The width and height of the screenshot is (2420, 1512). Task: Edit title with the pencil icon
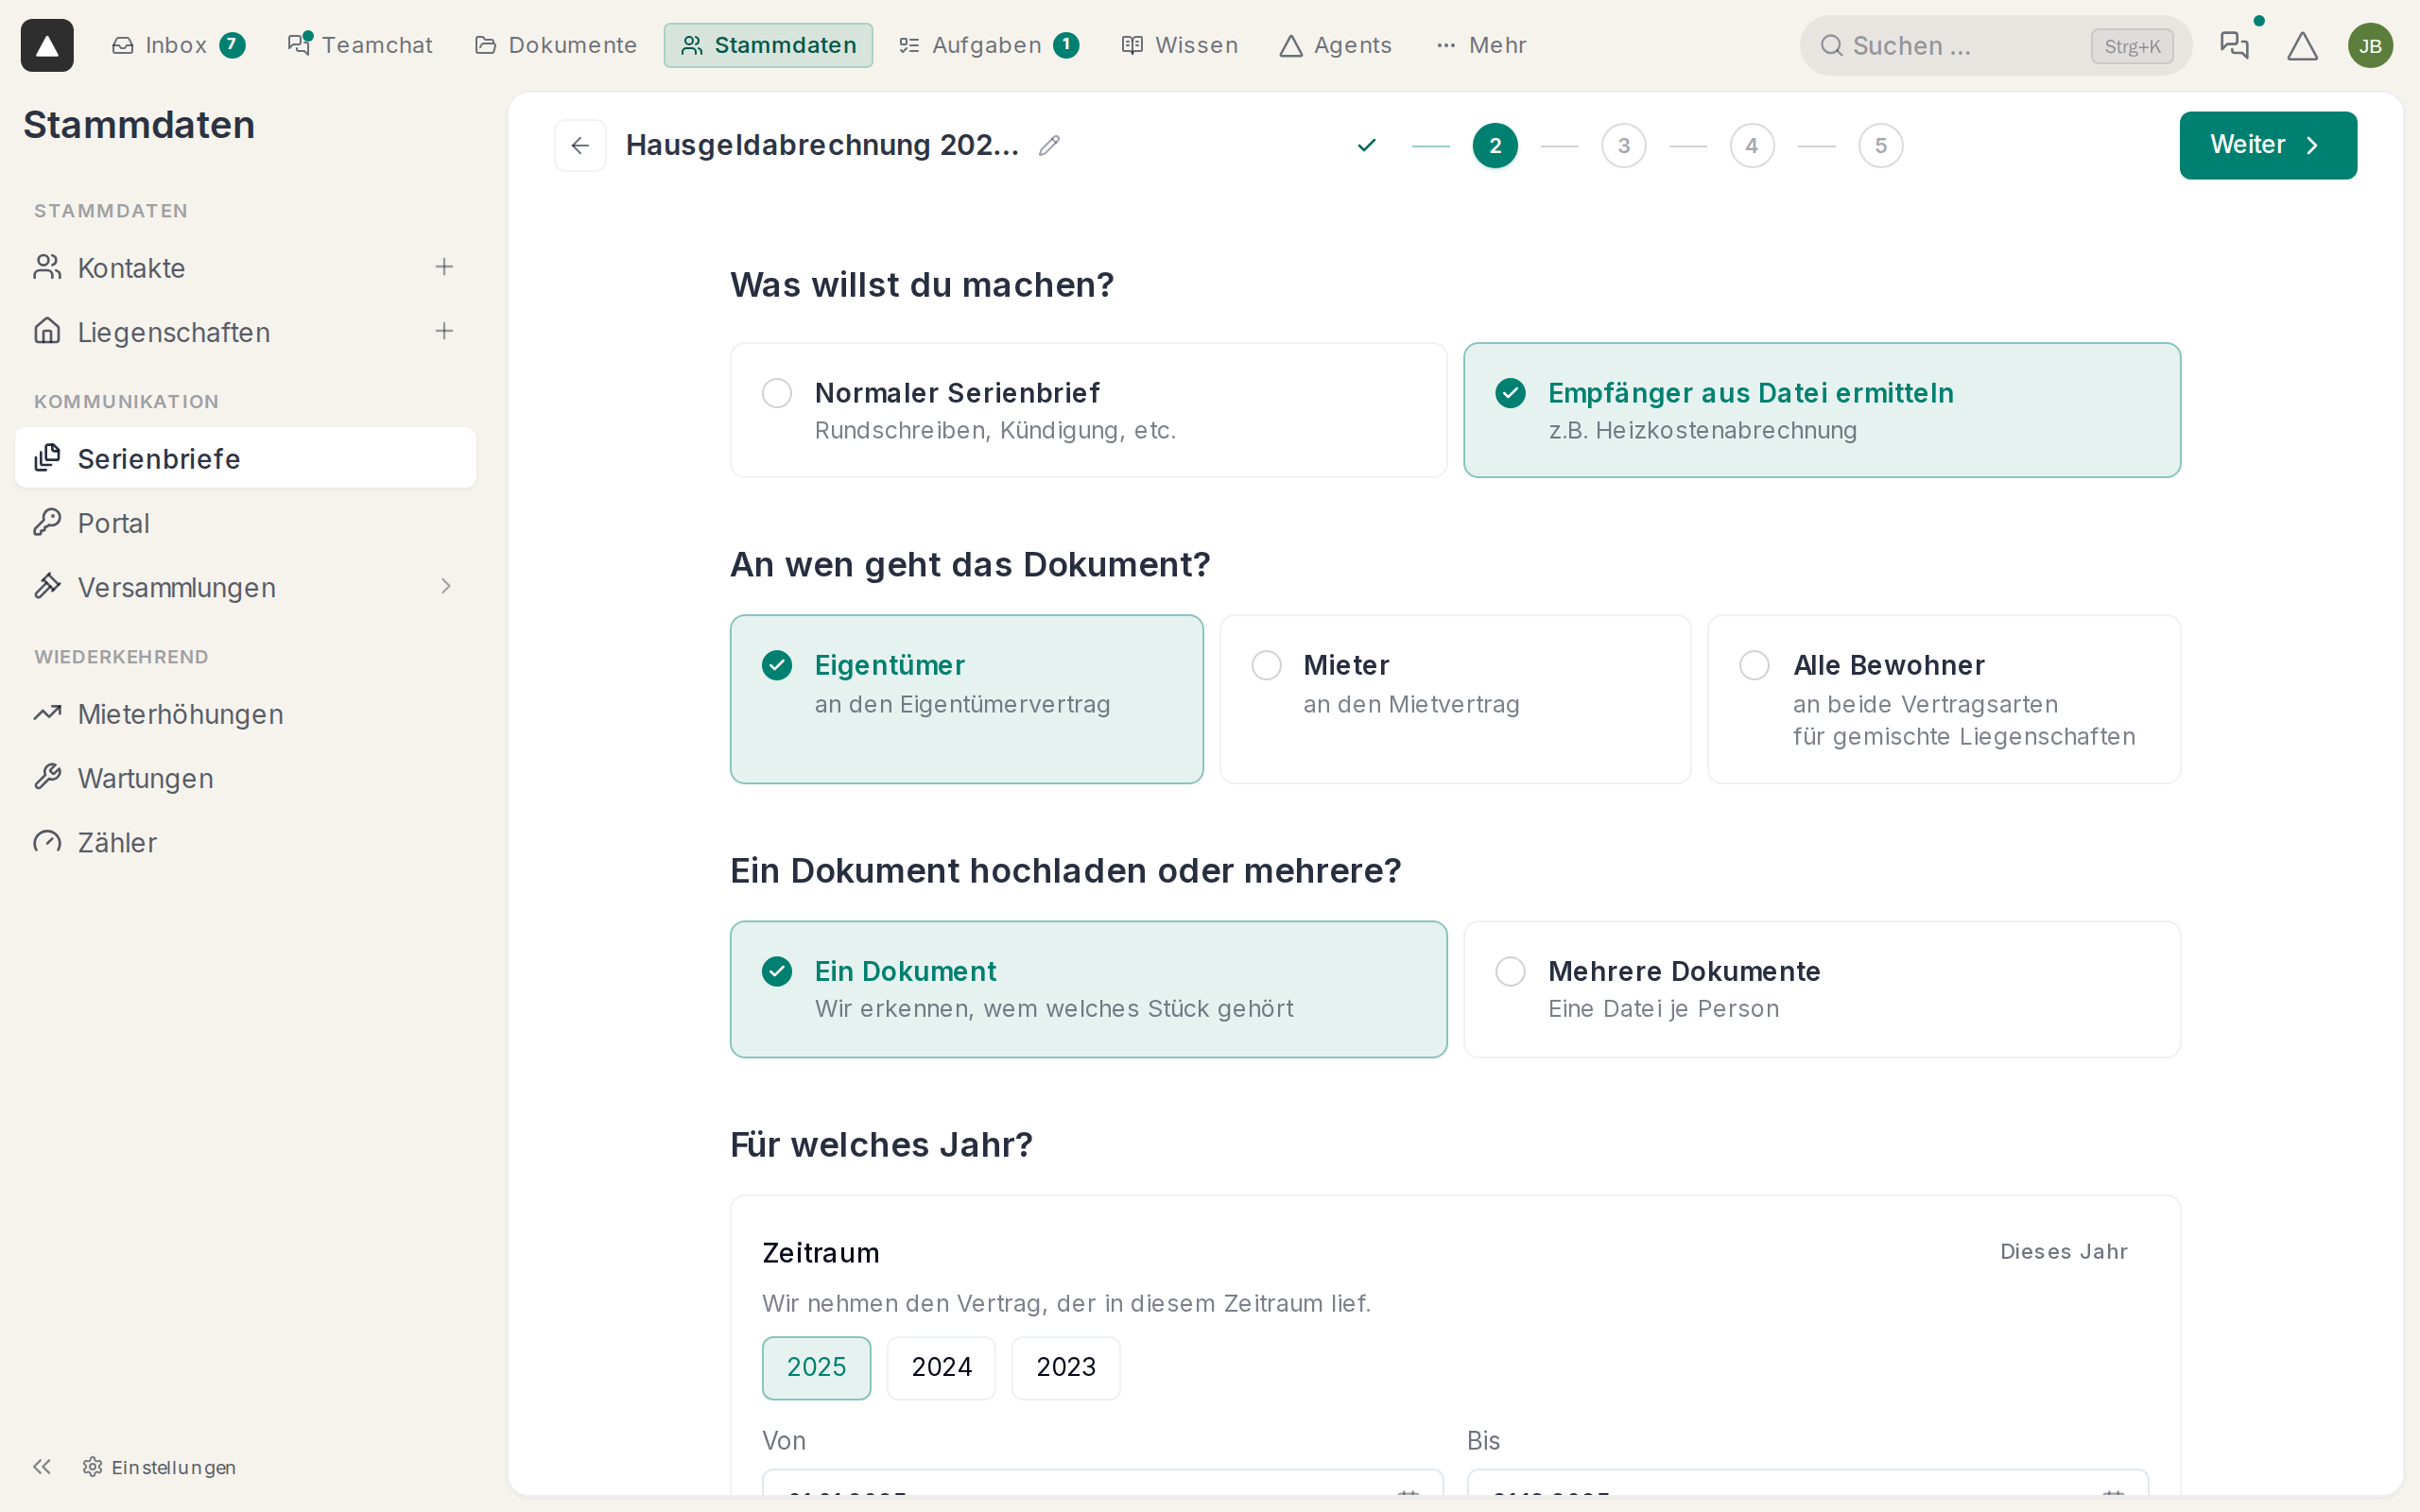click(1049, 146)
